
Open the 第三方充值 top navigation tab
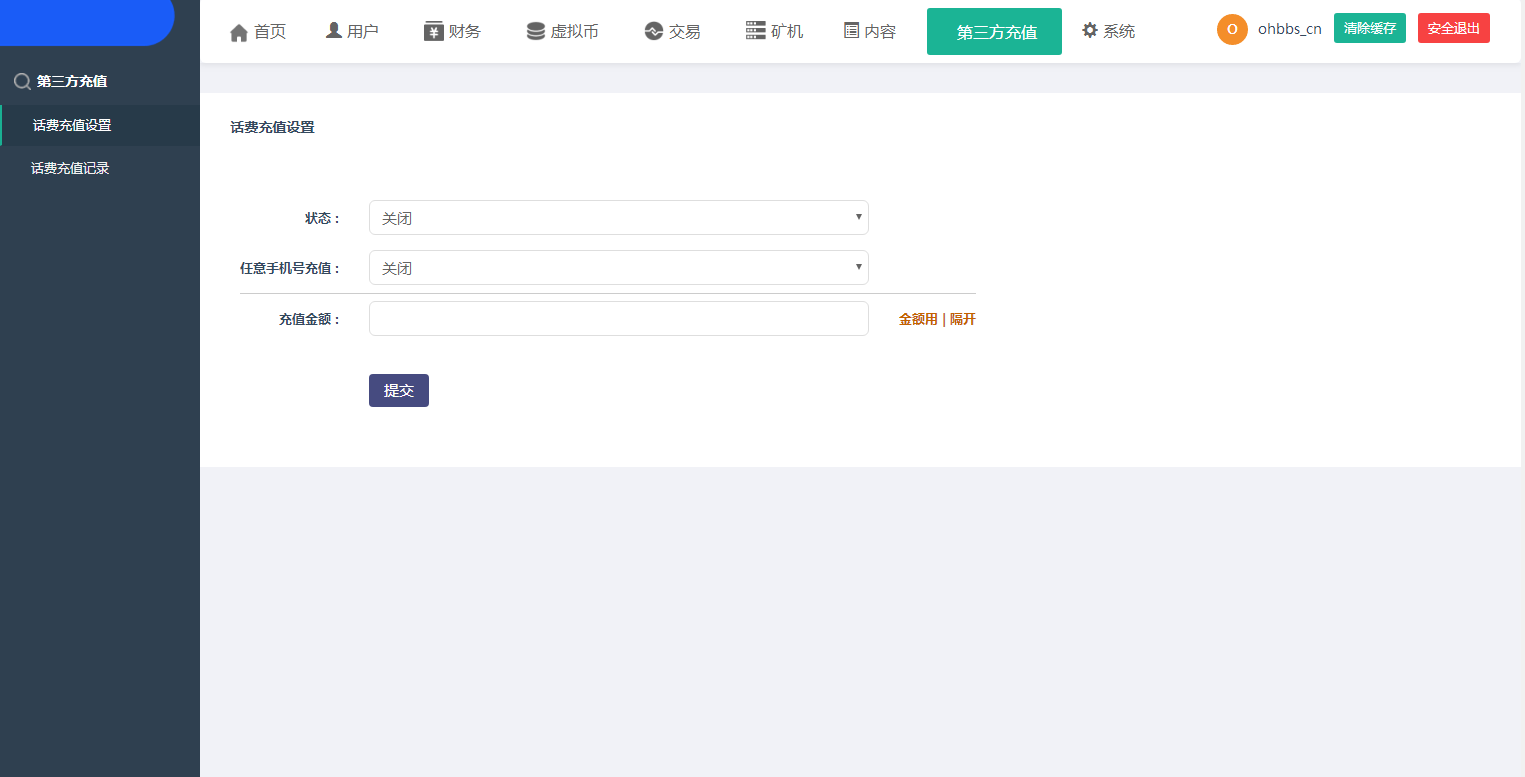tap(994, 32)
